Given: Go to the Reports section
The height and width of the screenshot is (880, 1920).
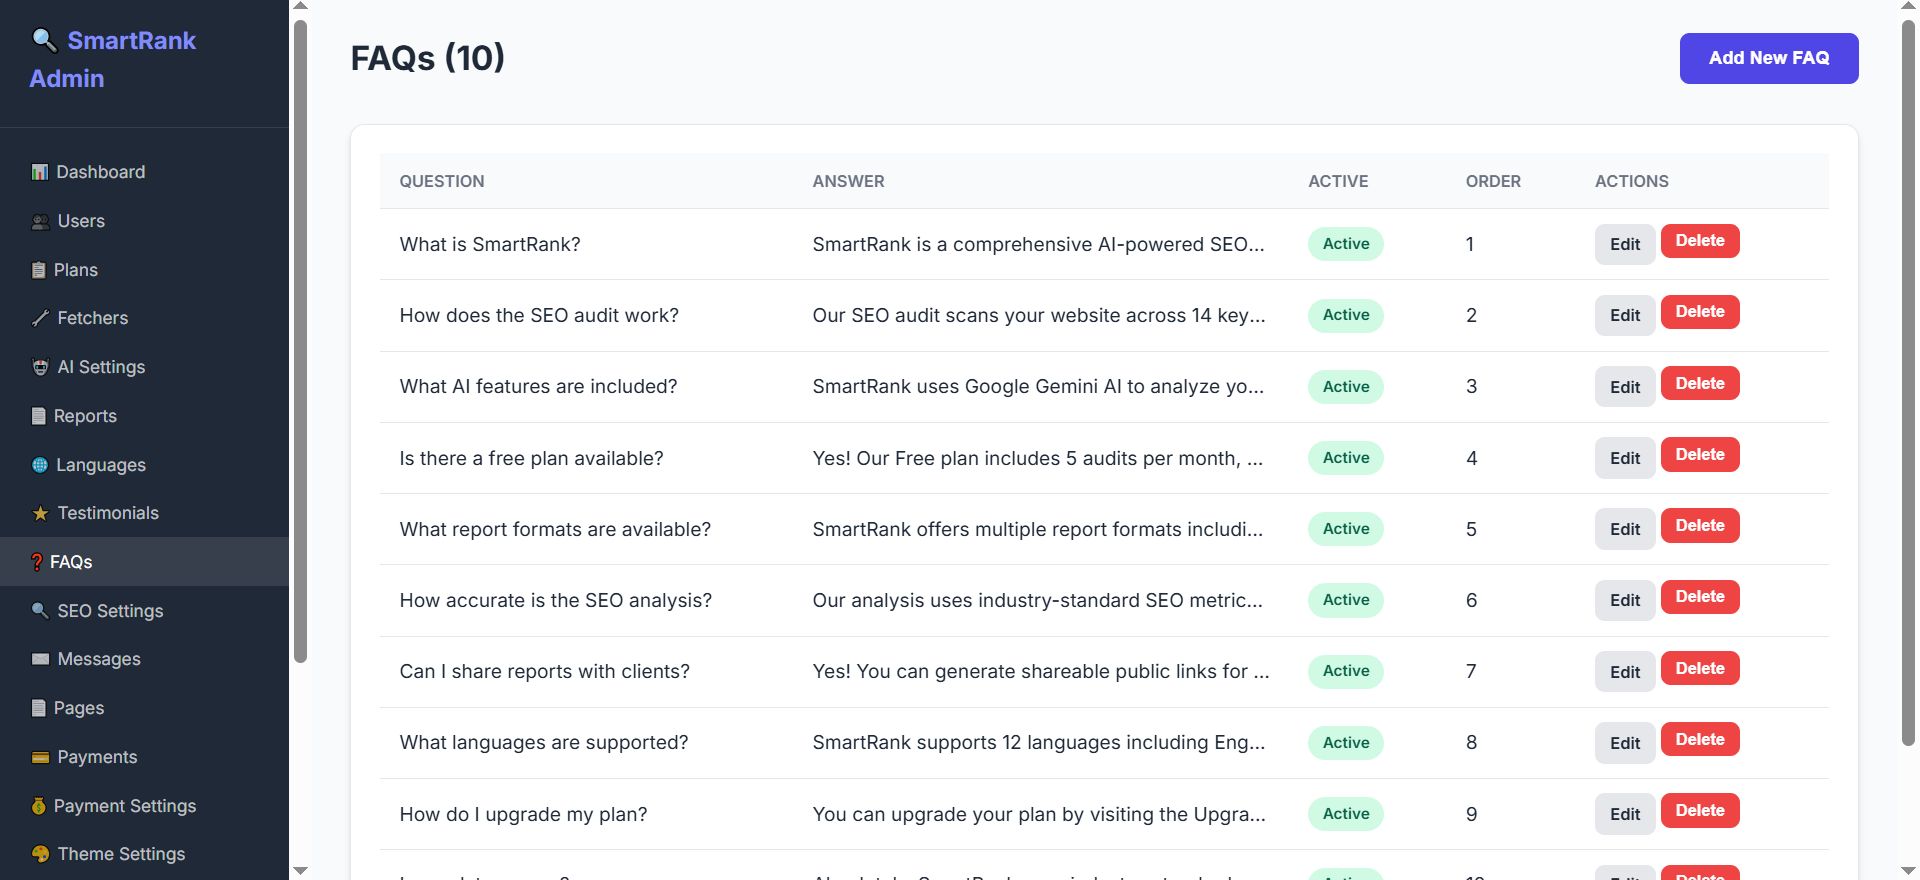Looking at the screenshot, I should click(x=85, y=416).
